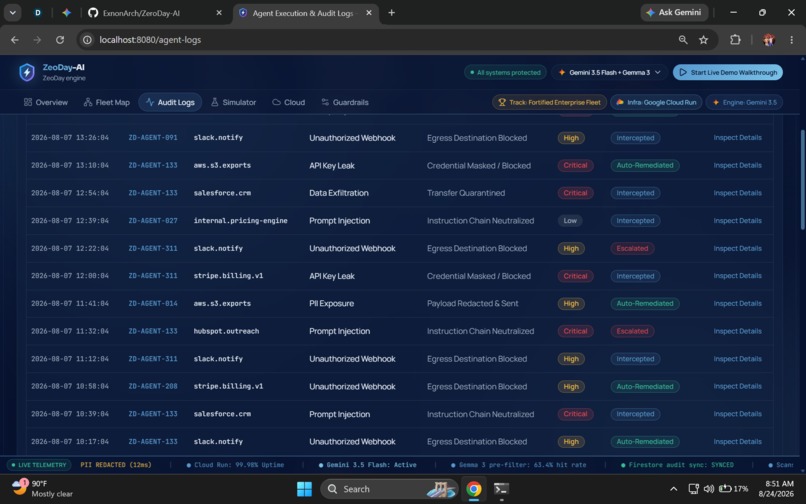Click the PII Exposure threat type
This screenshot has height=504, width=806.
tap(332, 303)
